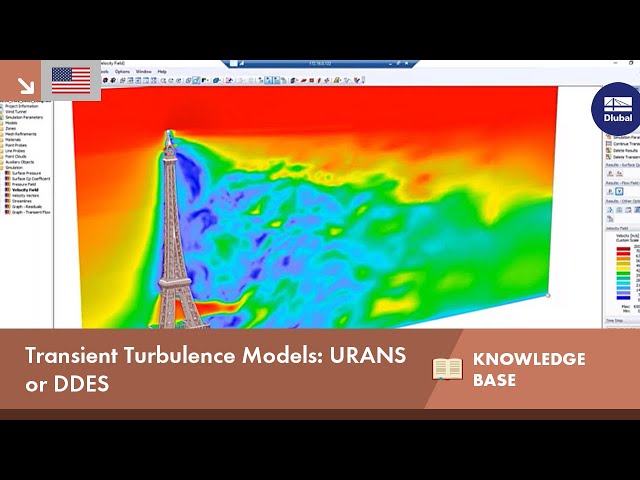Open the Auxiliary Objects folder

tap(20, 162)
